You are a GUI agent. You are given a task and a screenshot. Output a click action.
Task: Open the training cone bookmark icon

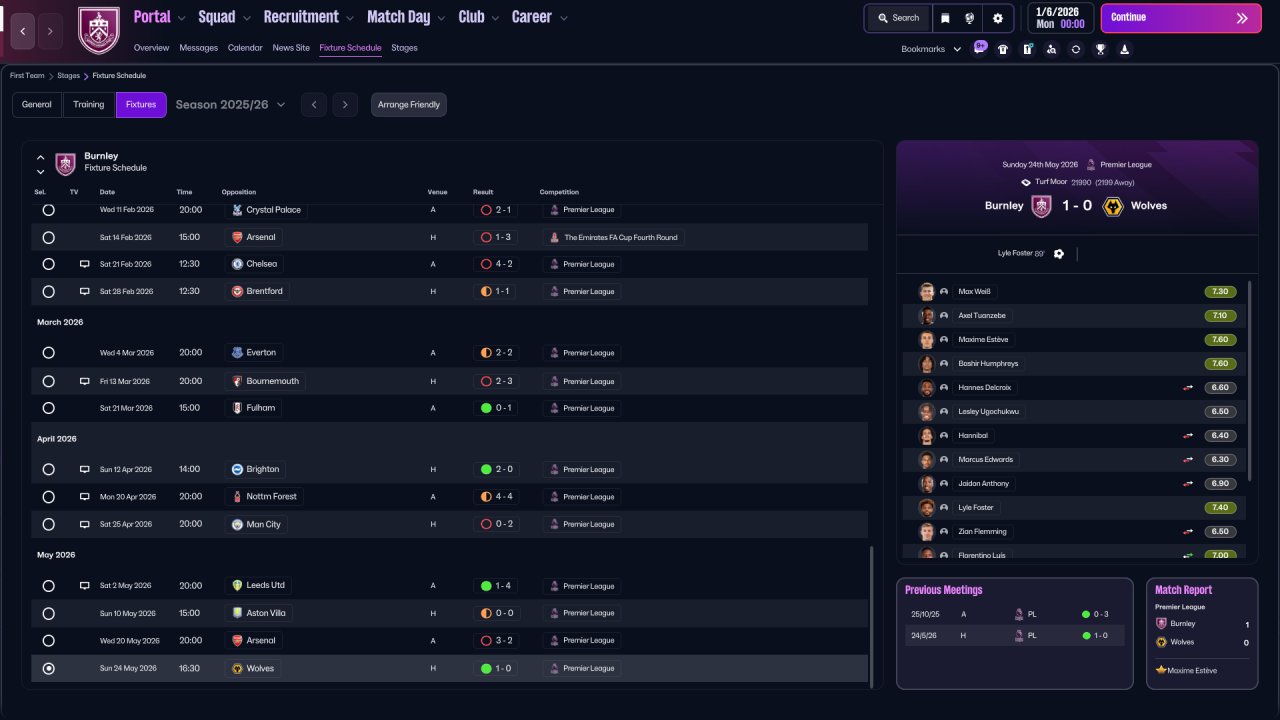pos(1124,49)
